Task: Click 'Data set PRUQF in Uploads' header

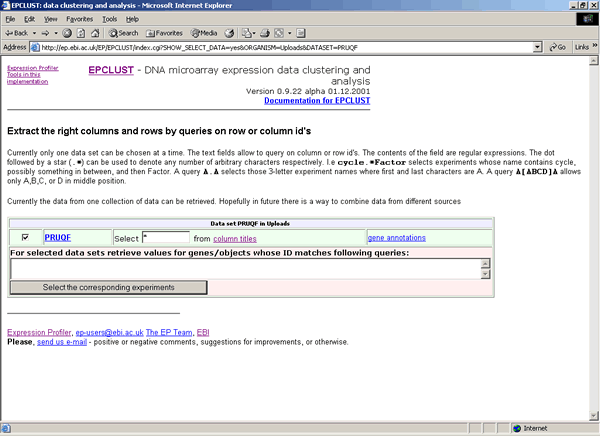Action: point(250,224)
